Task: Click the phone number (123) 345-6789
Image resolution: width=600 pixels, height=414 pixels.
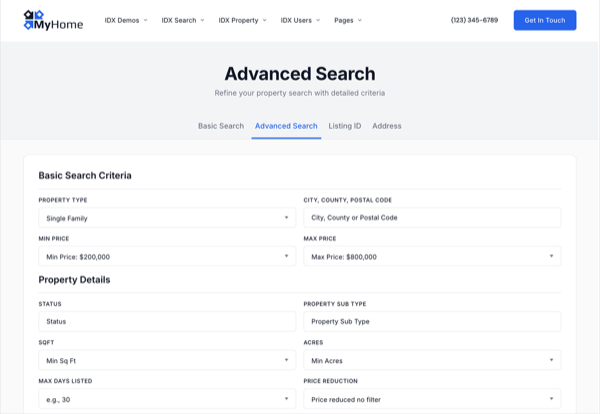Action: coord(474,20)
